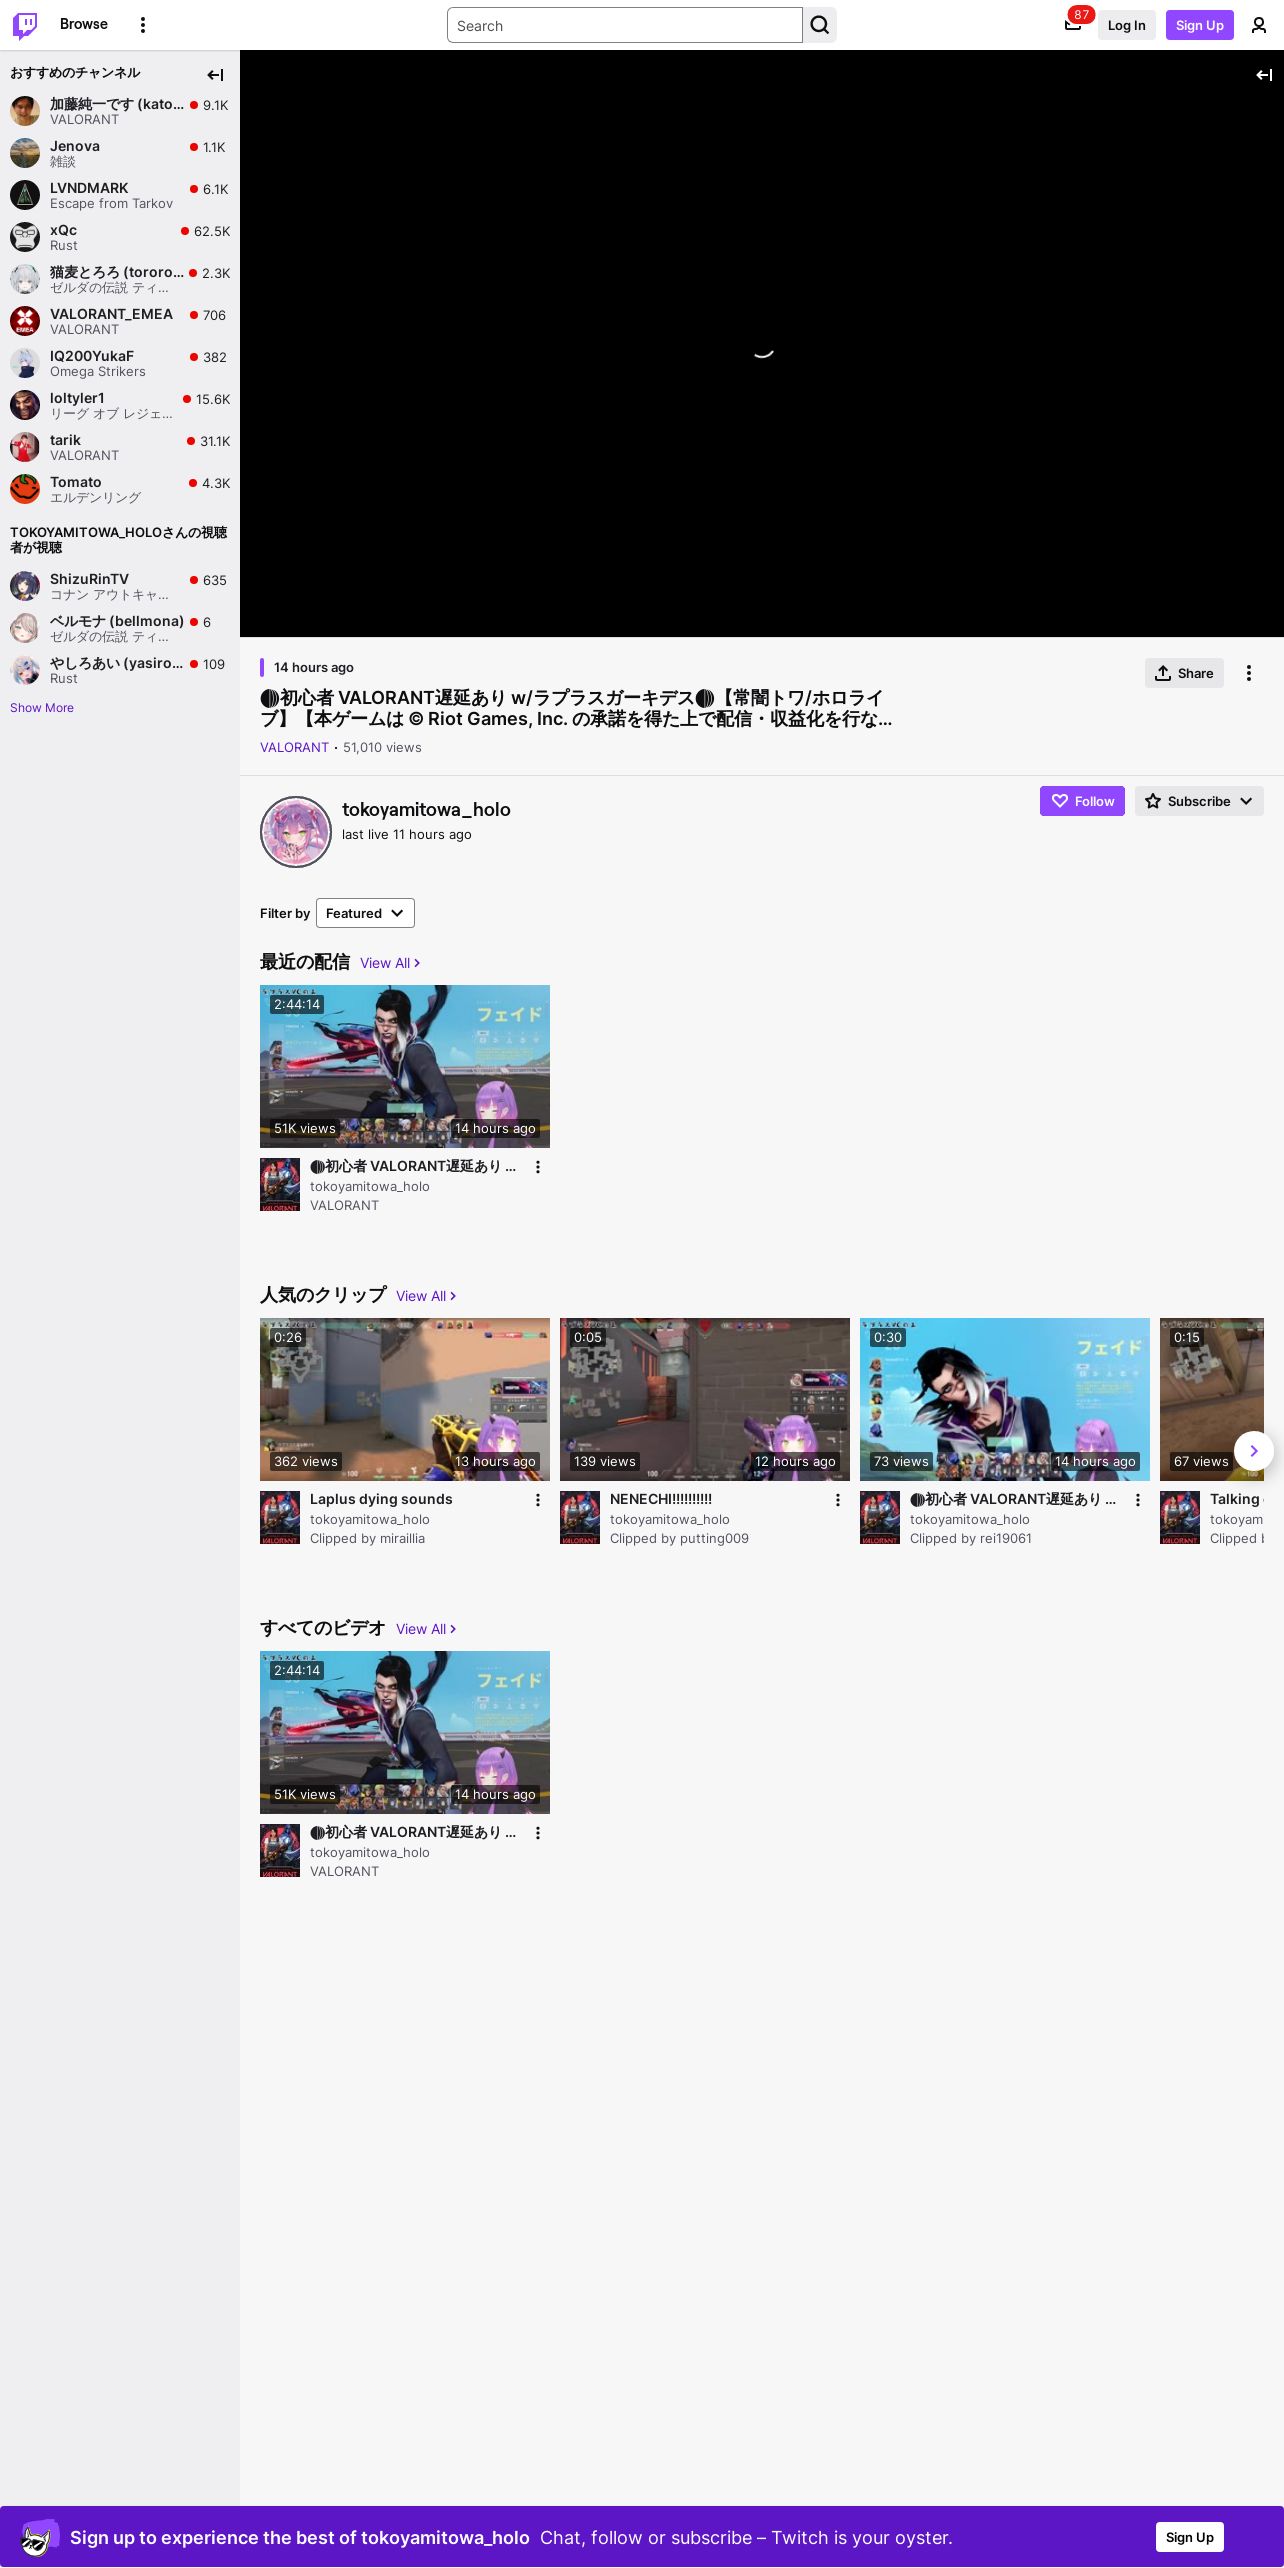Image resolution: width=1284 pixels, height=2568 pixels.
Task: Open Jenova channel in sidebar
Action: 120,153
